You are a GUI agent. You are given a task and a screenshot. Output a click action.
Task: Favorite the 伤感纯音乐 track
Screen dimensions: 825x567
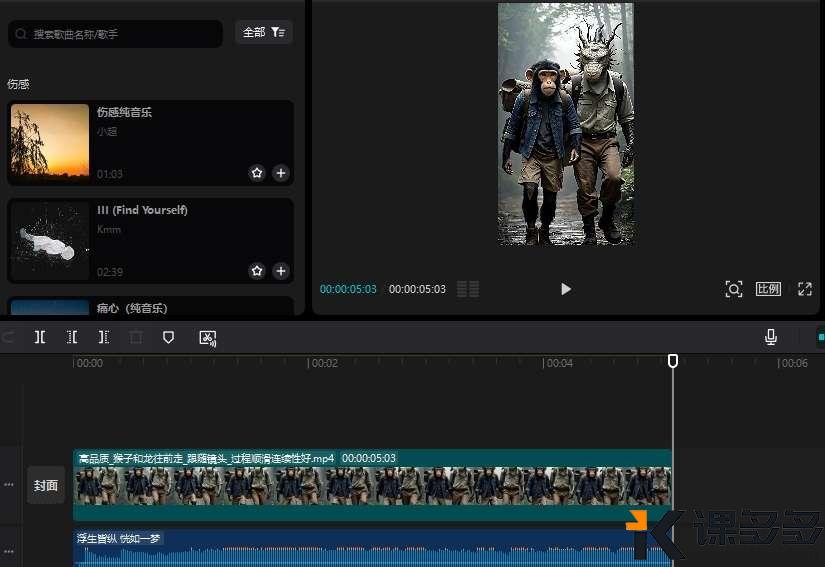[257, 173]
